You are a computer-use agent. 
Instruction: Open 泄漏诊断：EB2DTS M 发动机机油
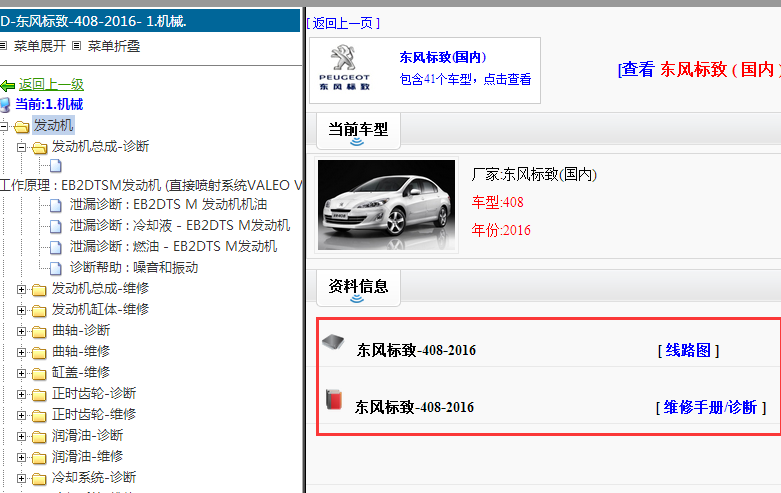pyautogui.click(x=168, y=204)
